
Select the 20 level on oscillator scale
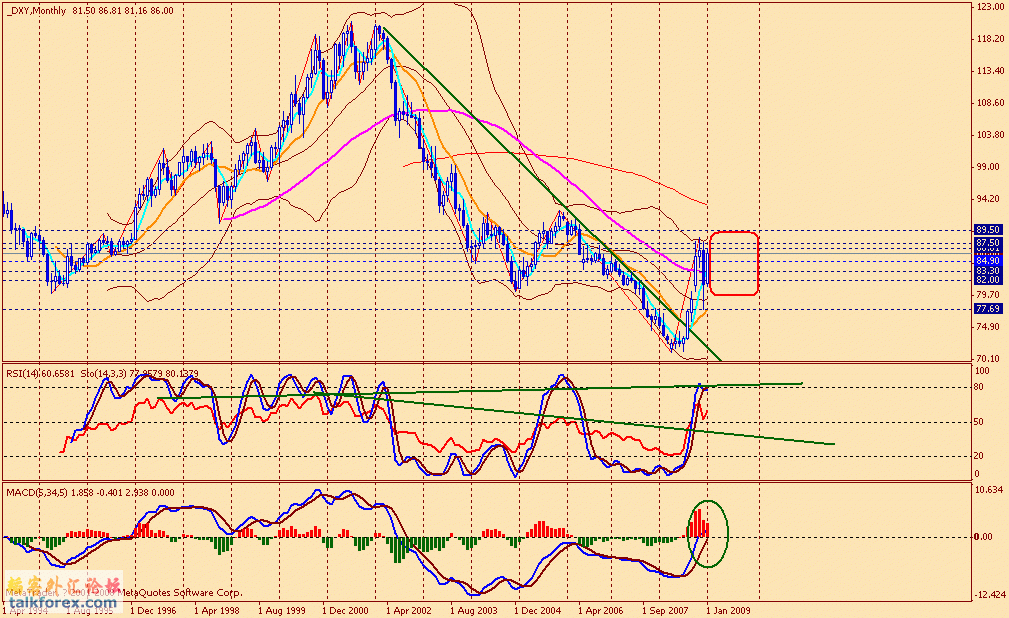point(979,456)
